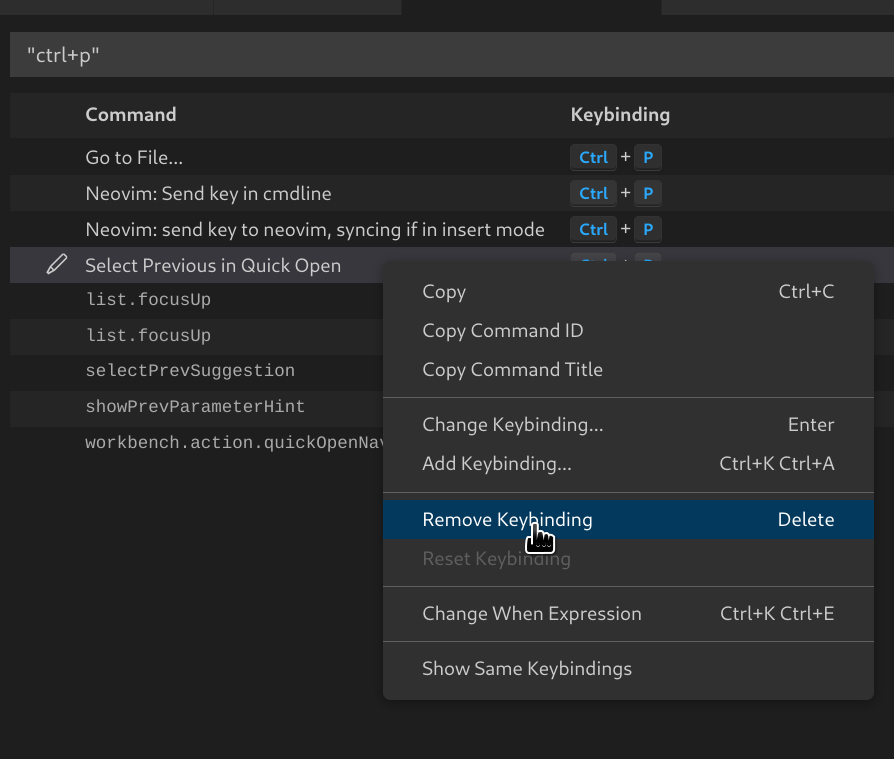Click the Ctrl chip beside Neovim: Send key in cmdline
Viewport: 894px width, 759px height.
tap(593, 193)
